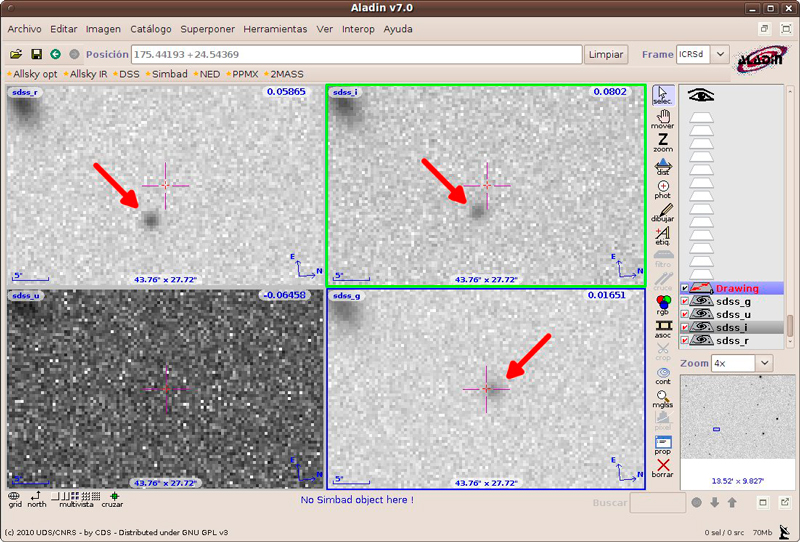Toggle the sdss_i layer checkbox
This screenshot has width=800, height=542.
pyautogui.click(x=685, y=327)
